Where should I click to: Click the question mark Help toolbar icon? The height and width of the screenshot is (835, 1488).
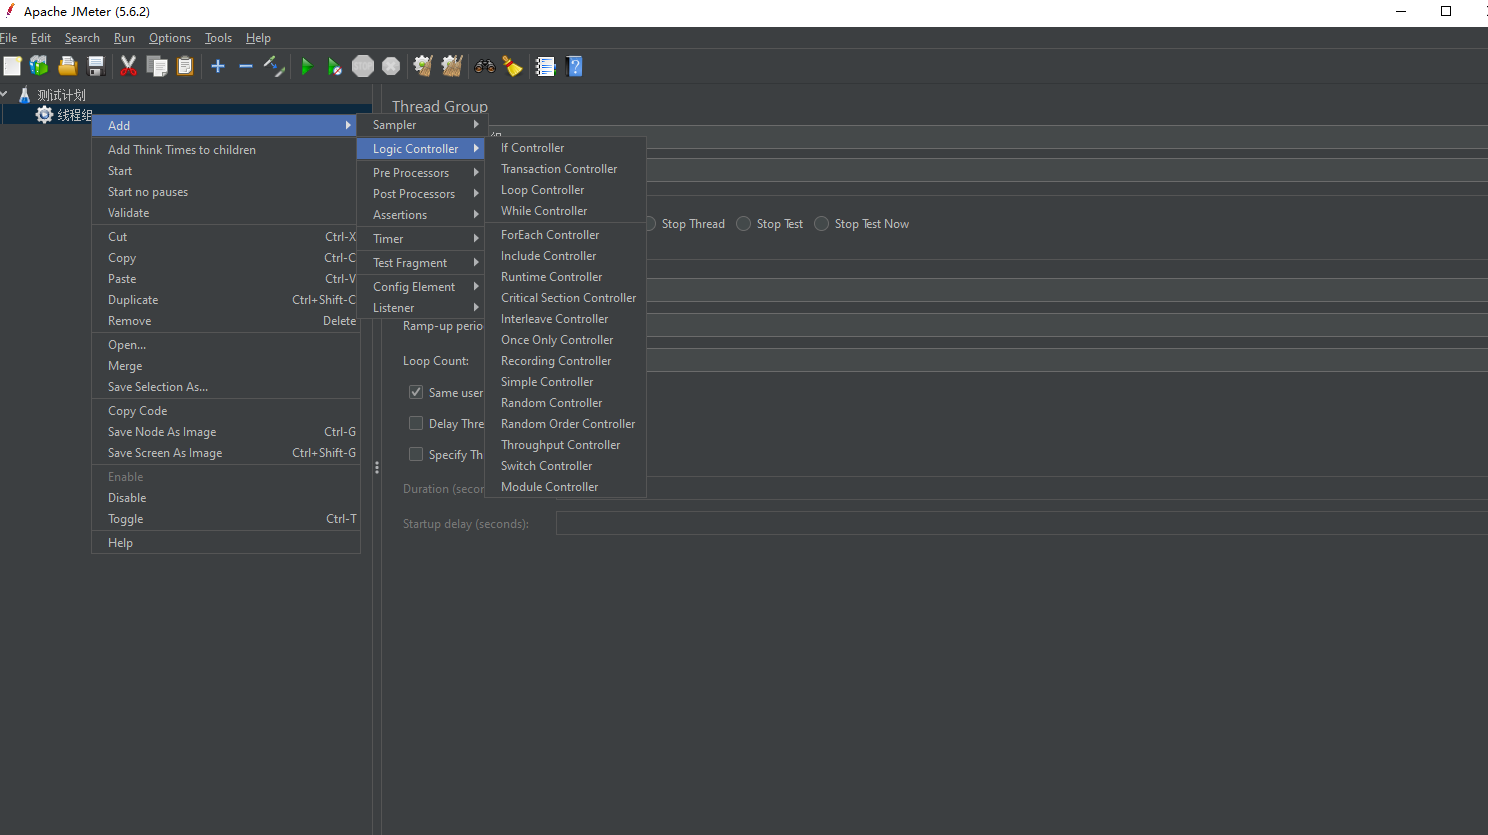[x=574, y=66]
